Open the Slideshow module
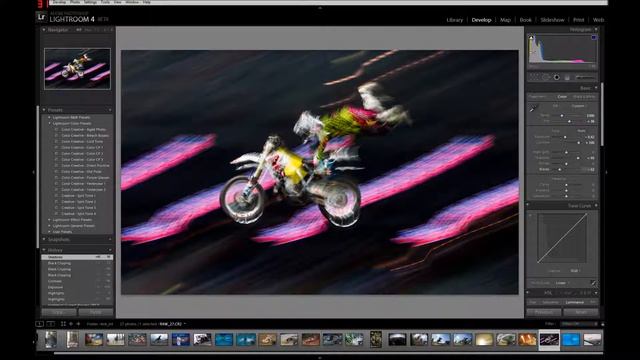 tap(552, 20)
